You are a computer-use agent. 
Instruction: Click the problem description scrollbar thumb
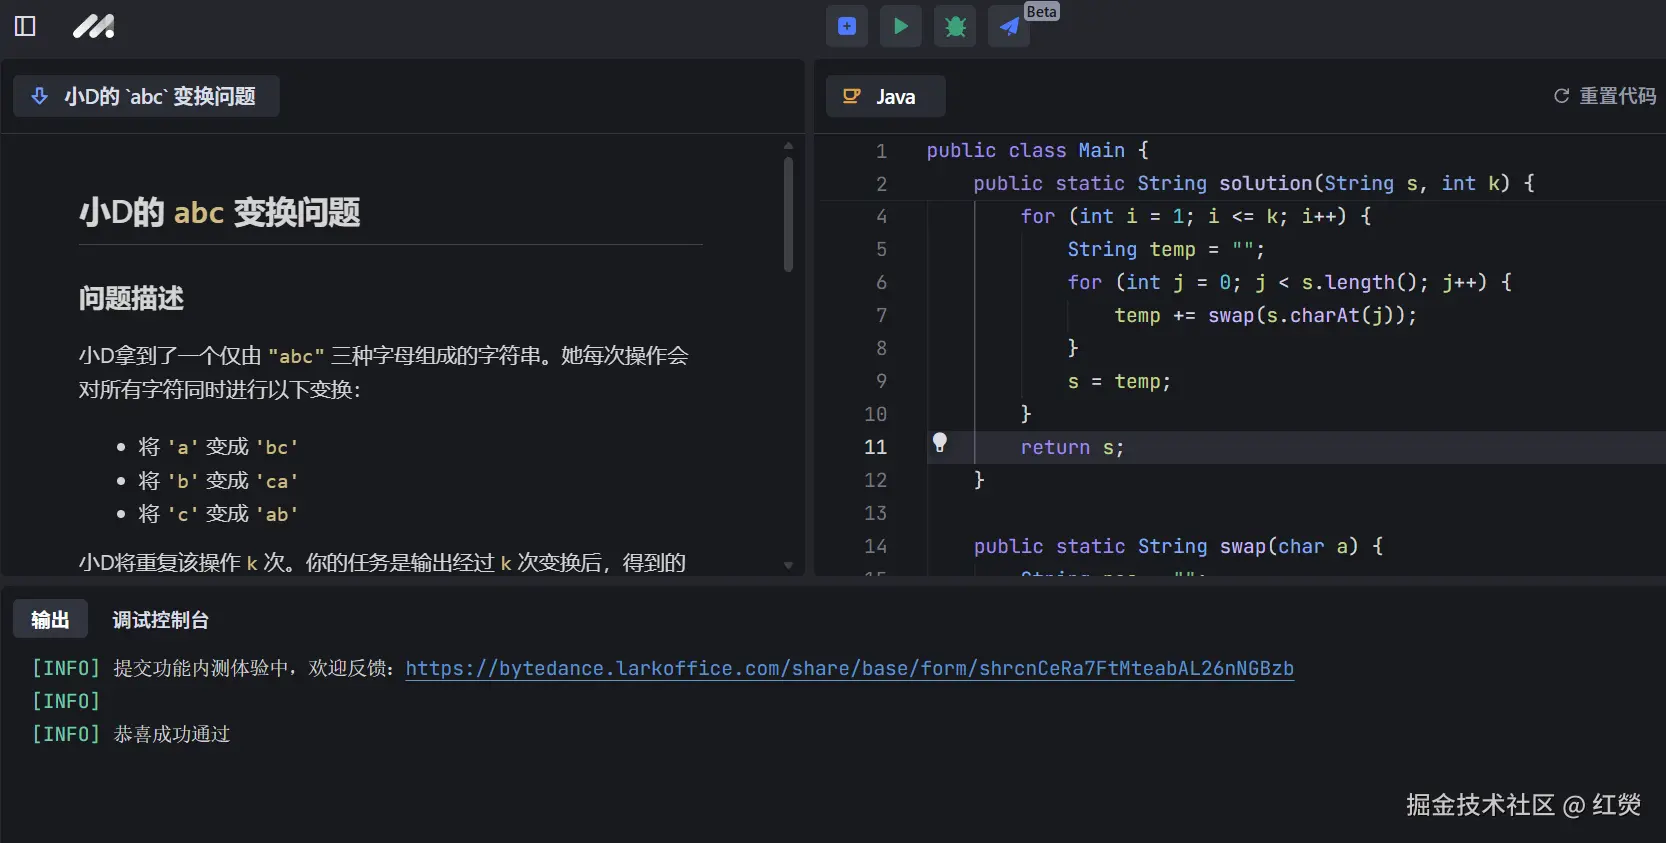(x=788, y=215)
